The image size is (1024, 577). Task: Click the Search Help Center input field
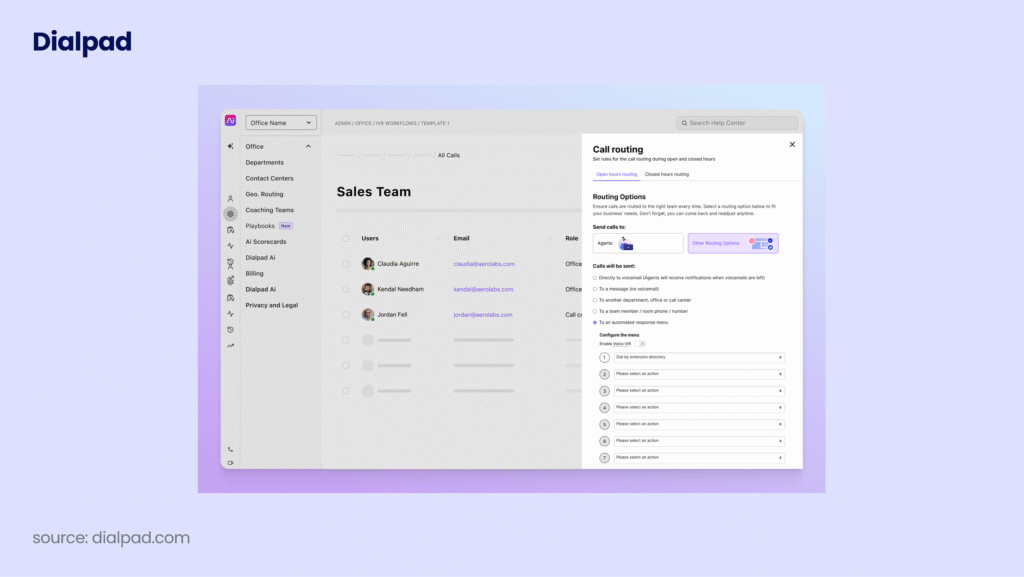click(735, 122)
